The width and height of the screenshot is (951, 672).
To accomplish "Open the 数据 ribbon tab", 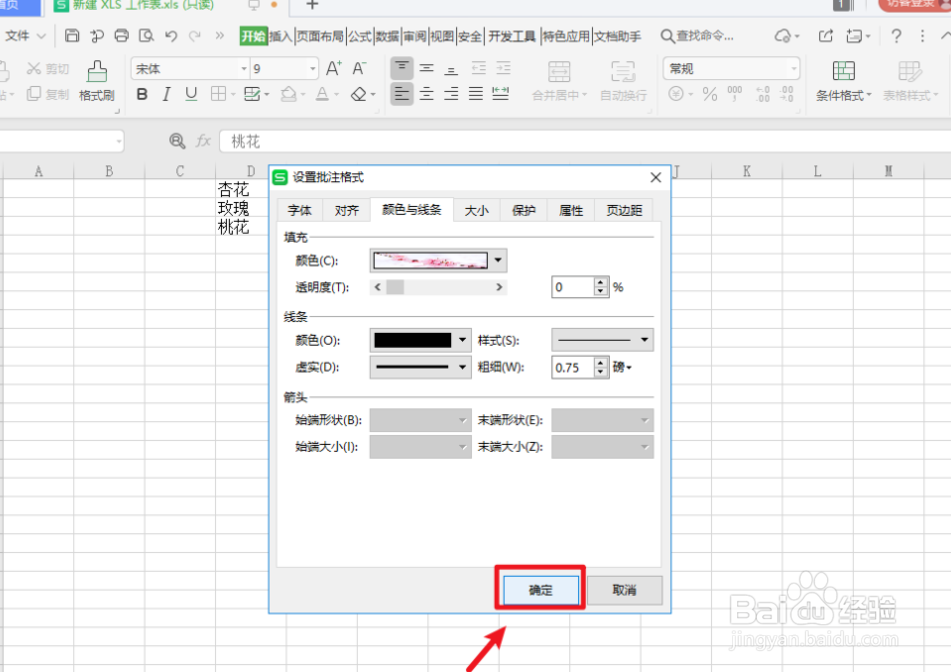I will pyautogui.click(x=387, y=36).
